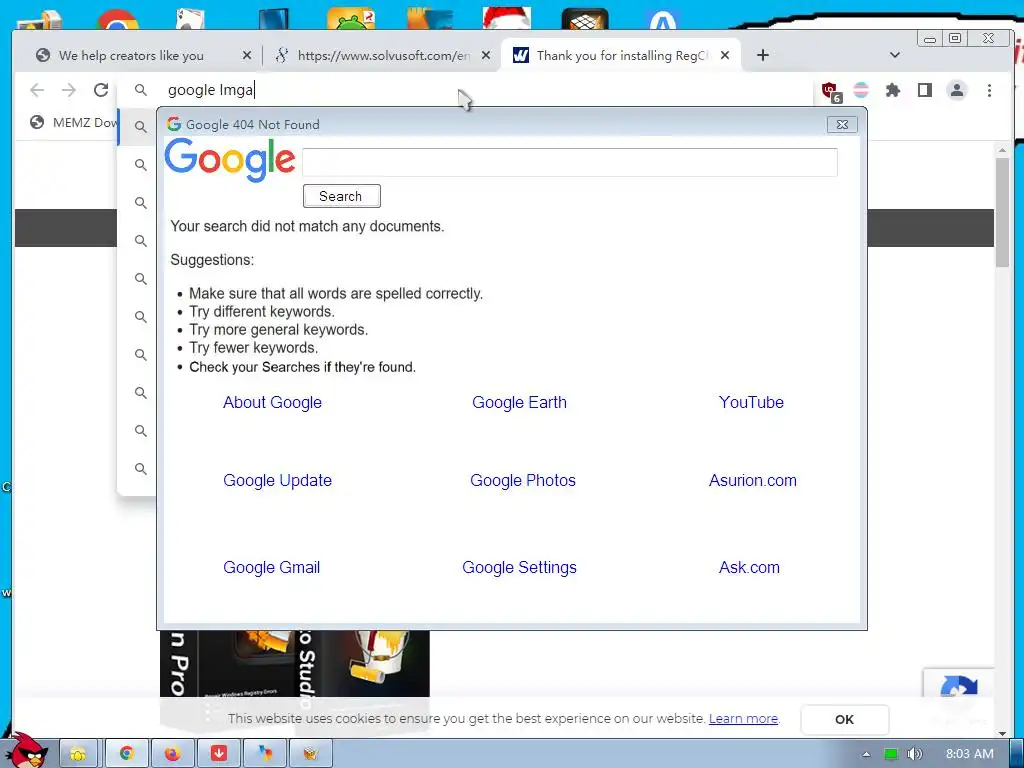
Task: Open the Extensions puzzle-piece menu
Action: pyautogui.click(x=893, y=90)
